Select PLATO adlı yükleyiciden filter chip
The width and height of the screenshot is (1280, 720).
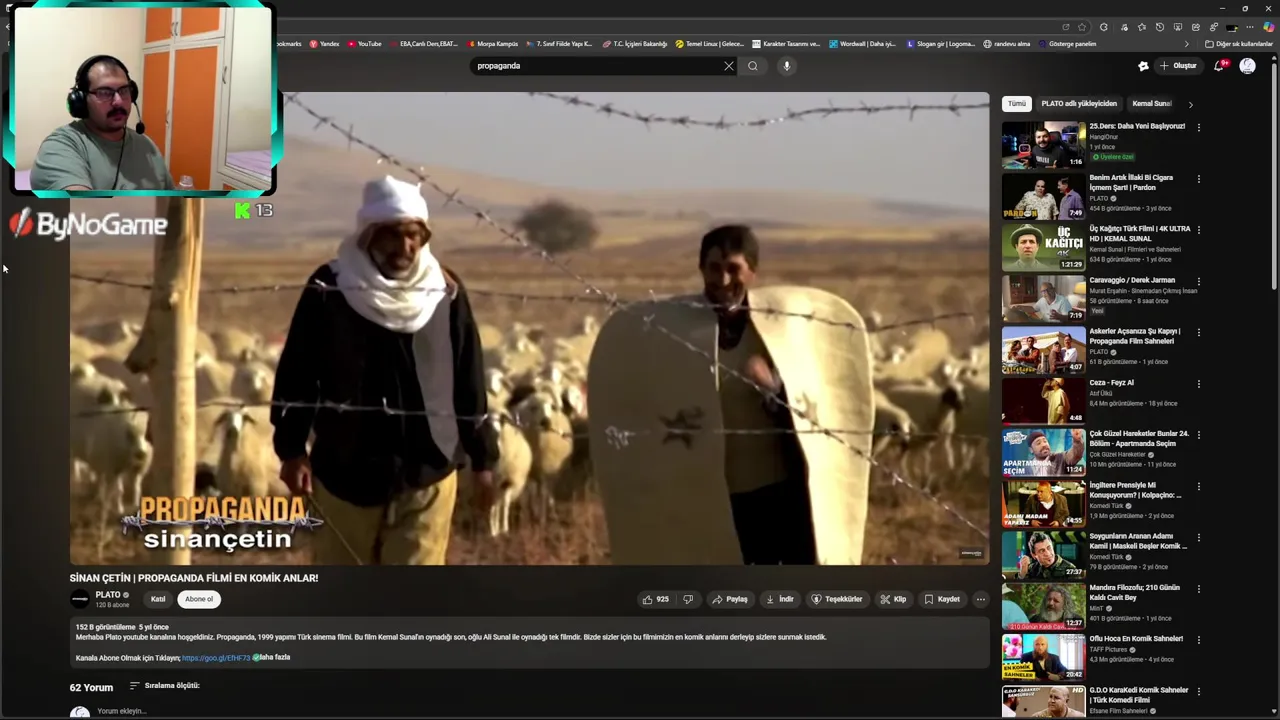point(1079,104)
